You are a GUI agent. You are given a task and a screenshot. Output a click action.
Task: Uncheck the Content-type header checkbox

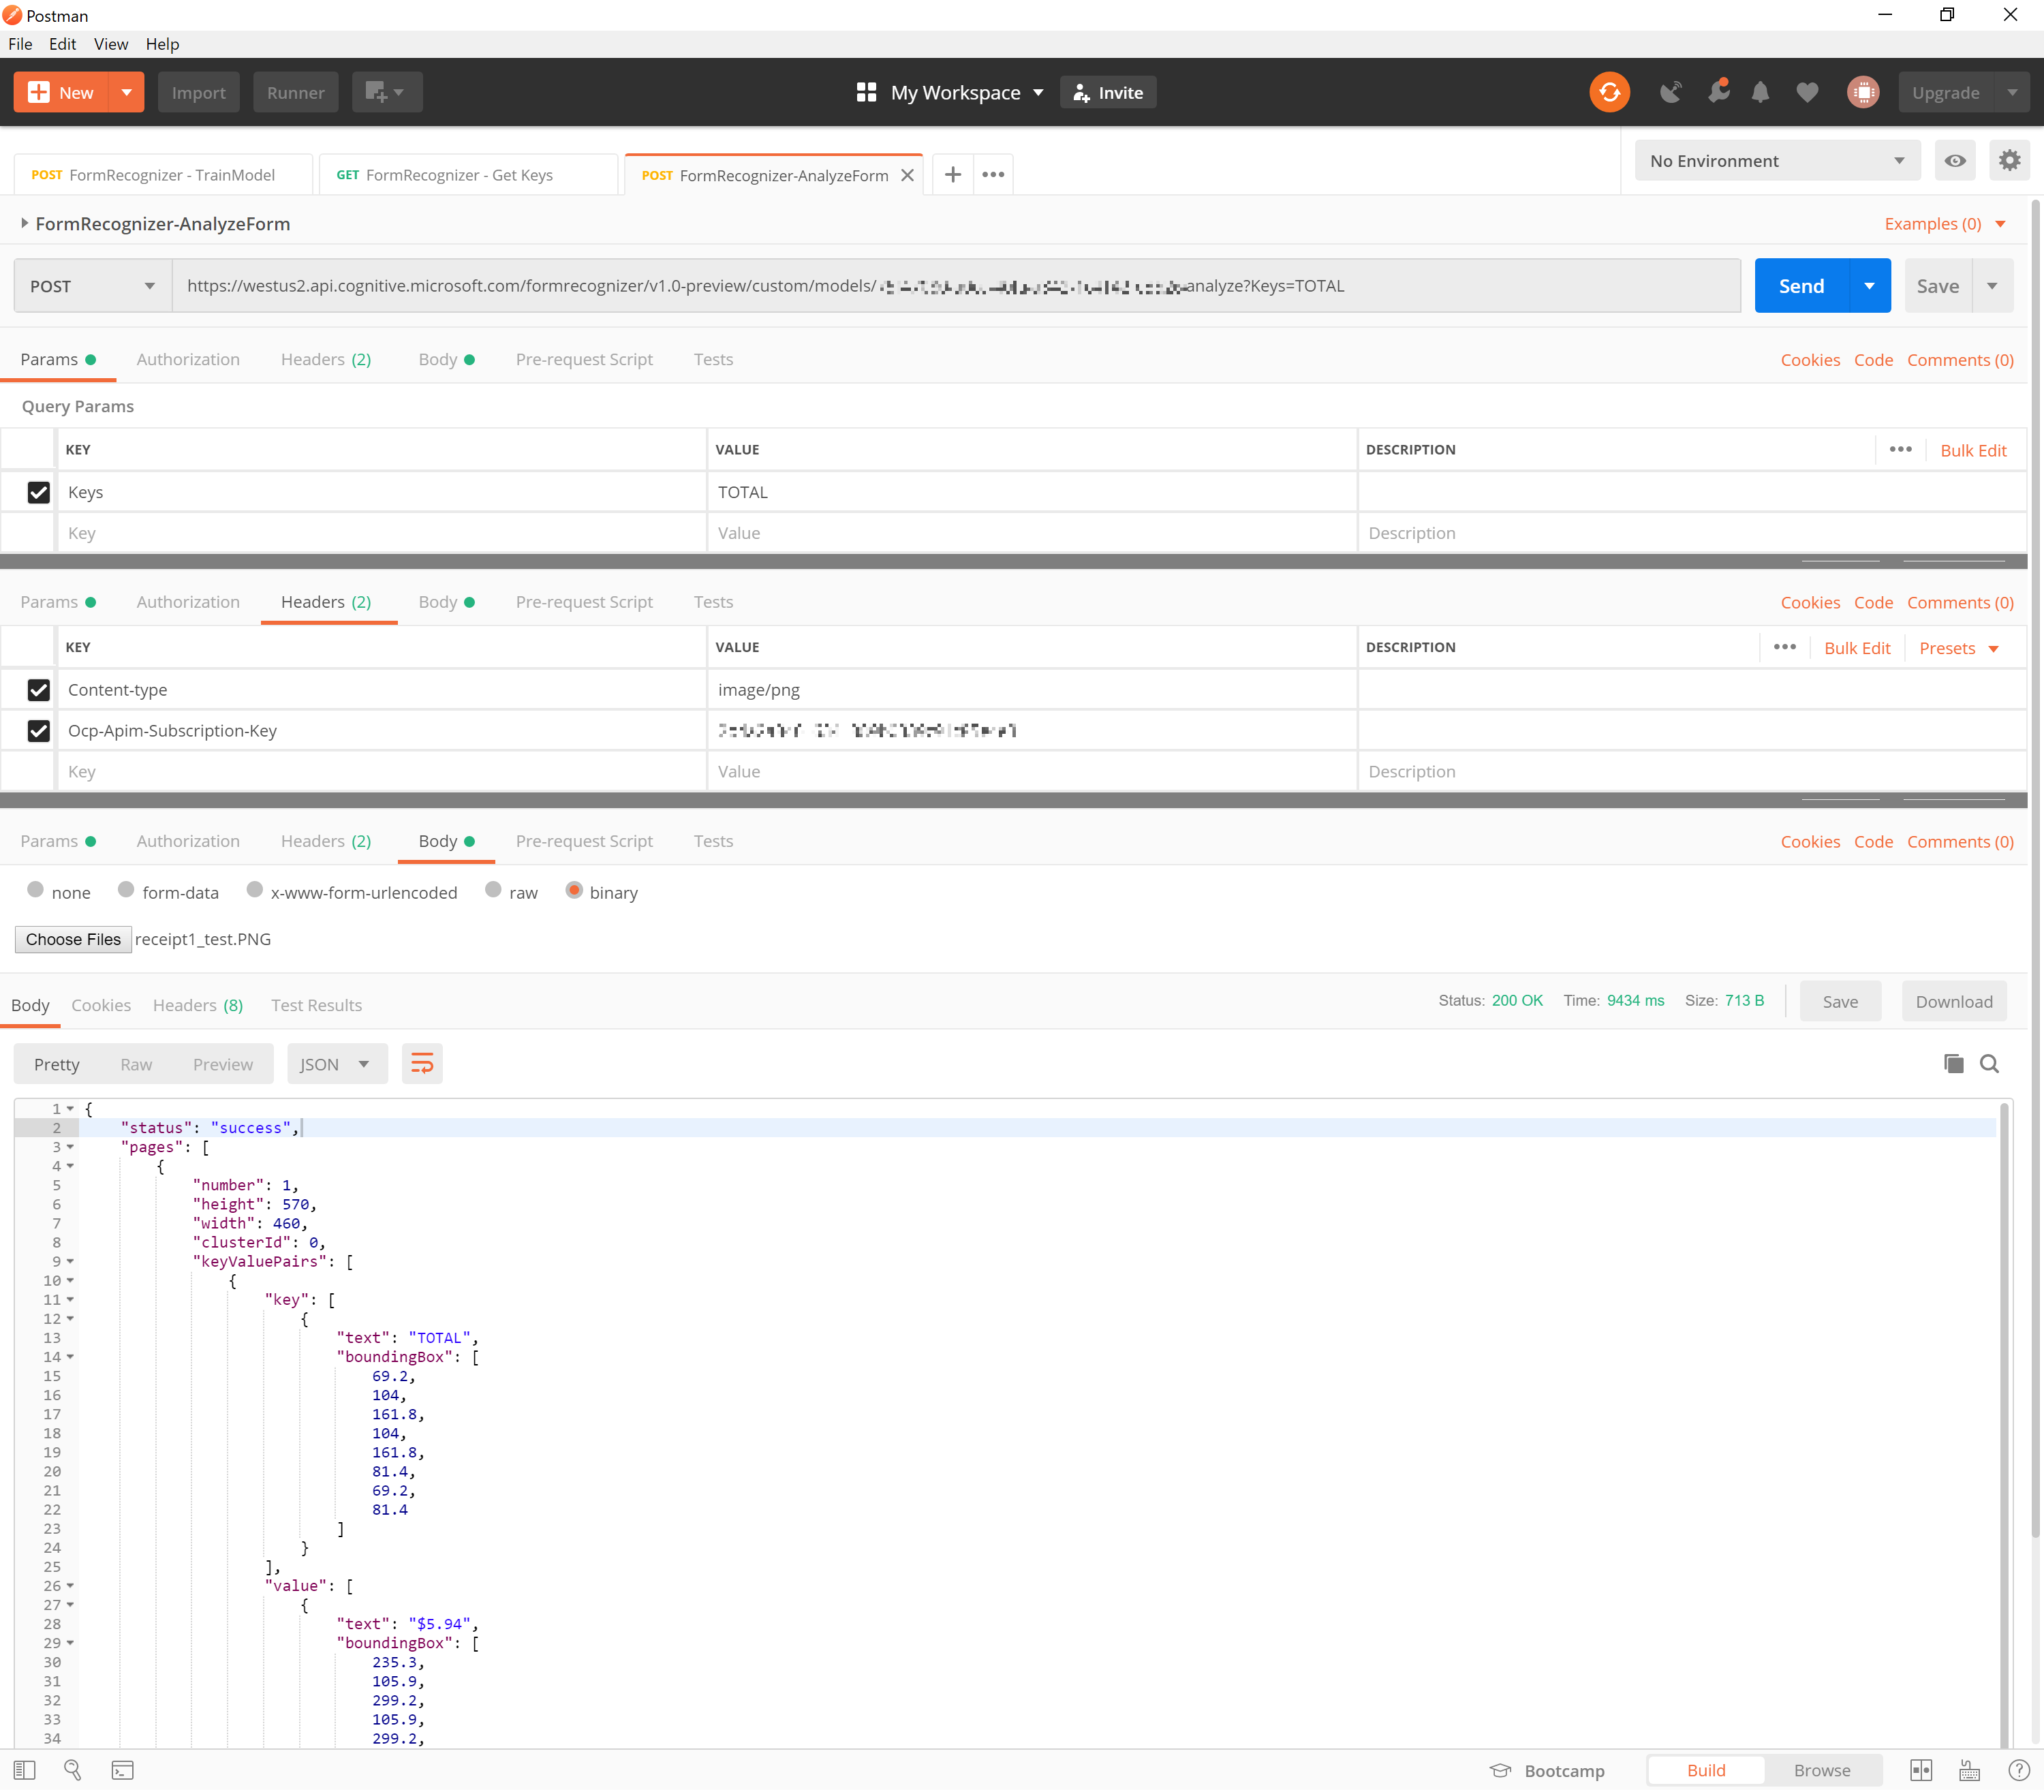coord(38,690)
